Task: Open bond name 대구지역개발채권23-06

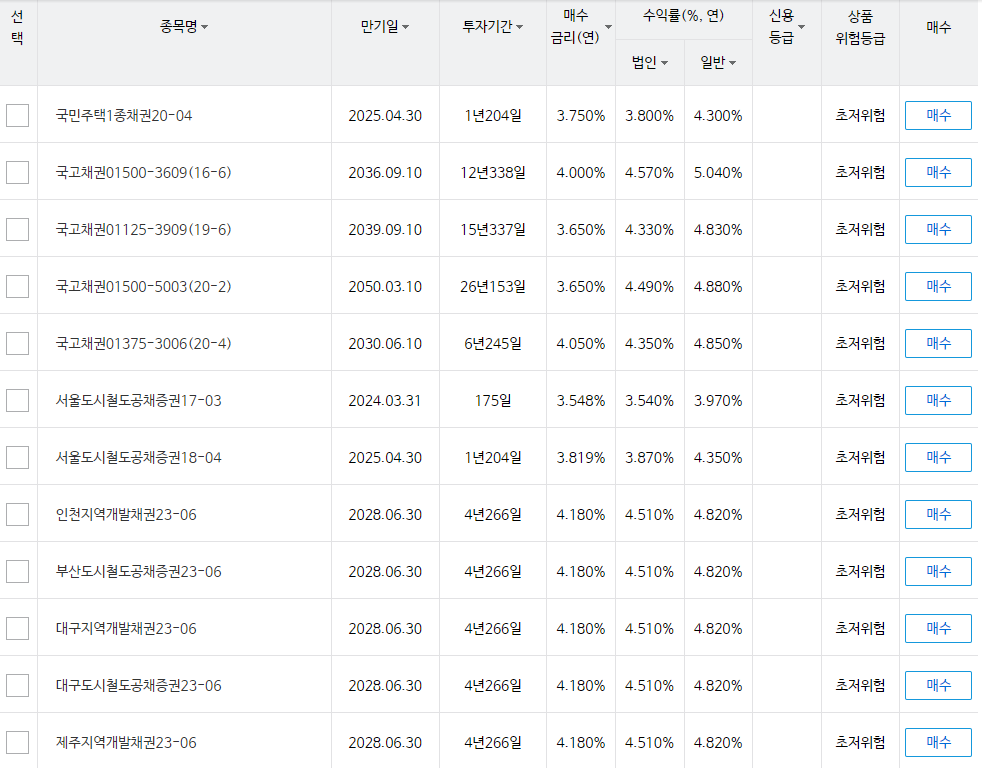Action: point(126,629)
